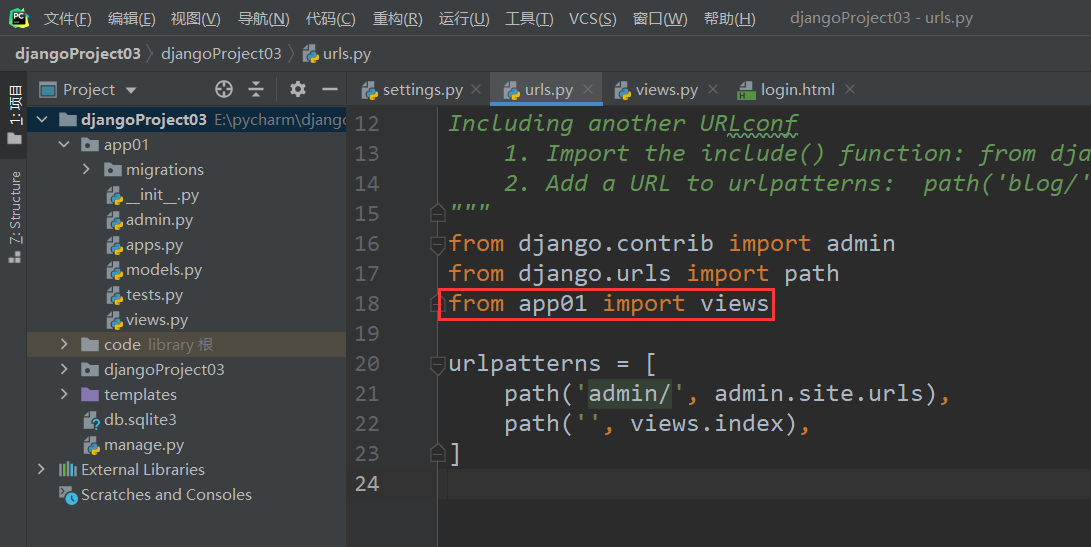Click second djangoProject03 breadcrumb folder
Viewport: 1091px width, 547px height.
(221, 54)
